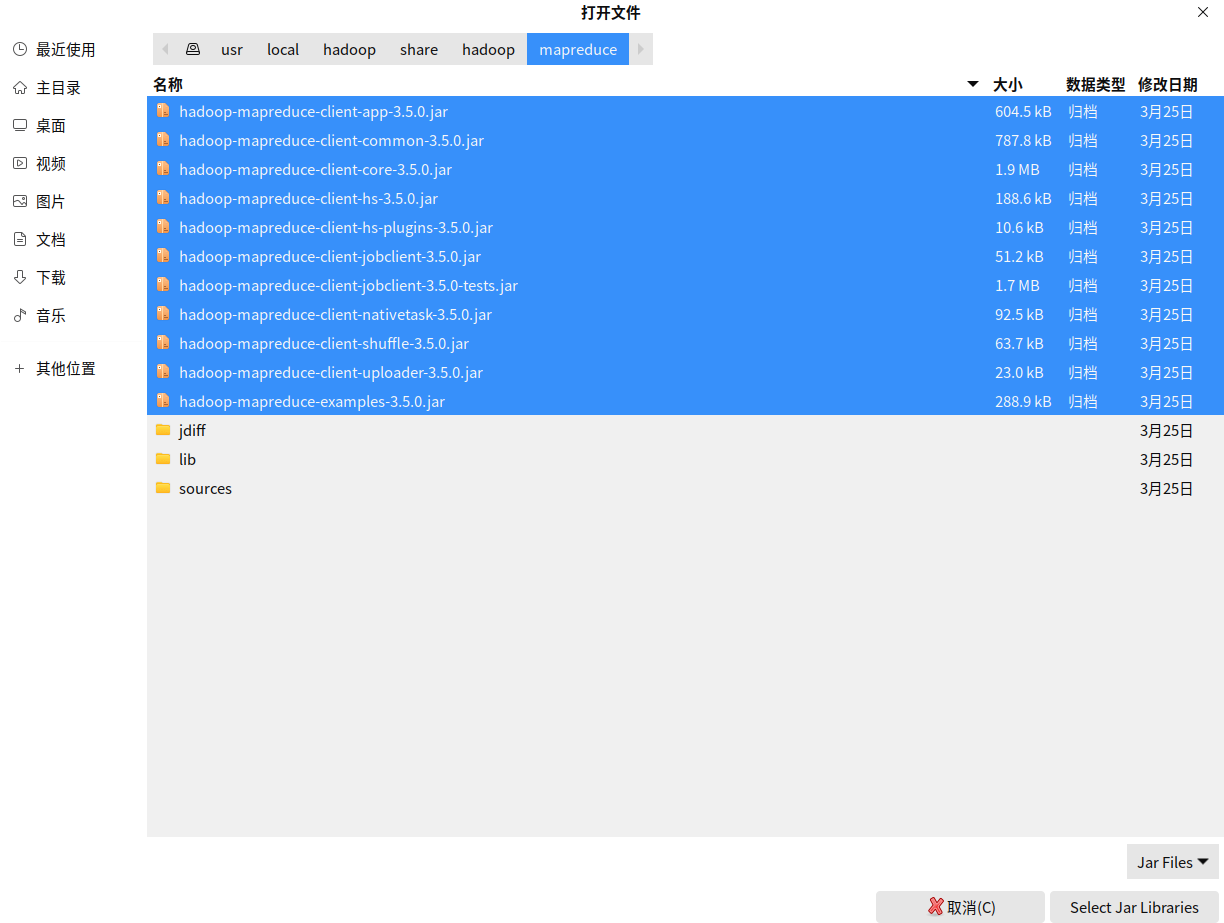Click the lib folder icon
The image size is (1224, 923).
point(163,459)
